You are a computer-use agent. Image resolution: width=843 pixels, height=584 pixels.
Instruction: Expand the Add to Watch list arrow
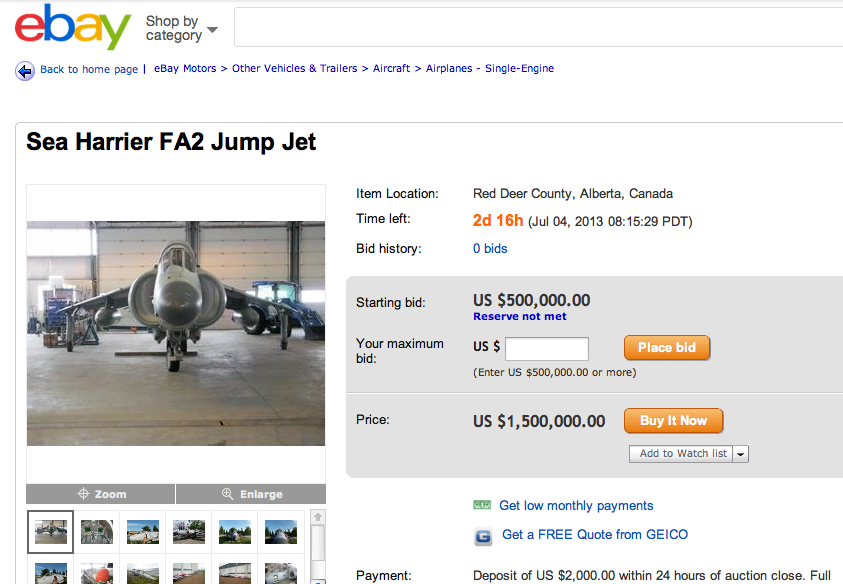point(740,454)
